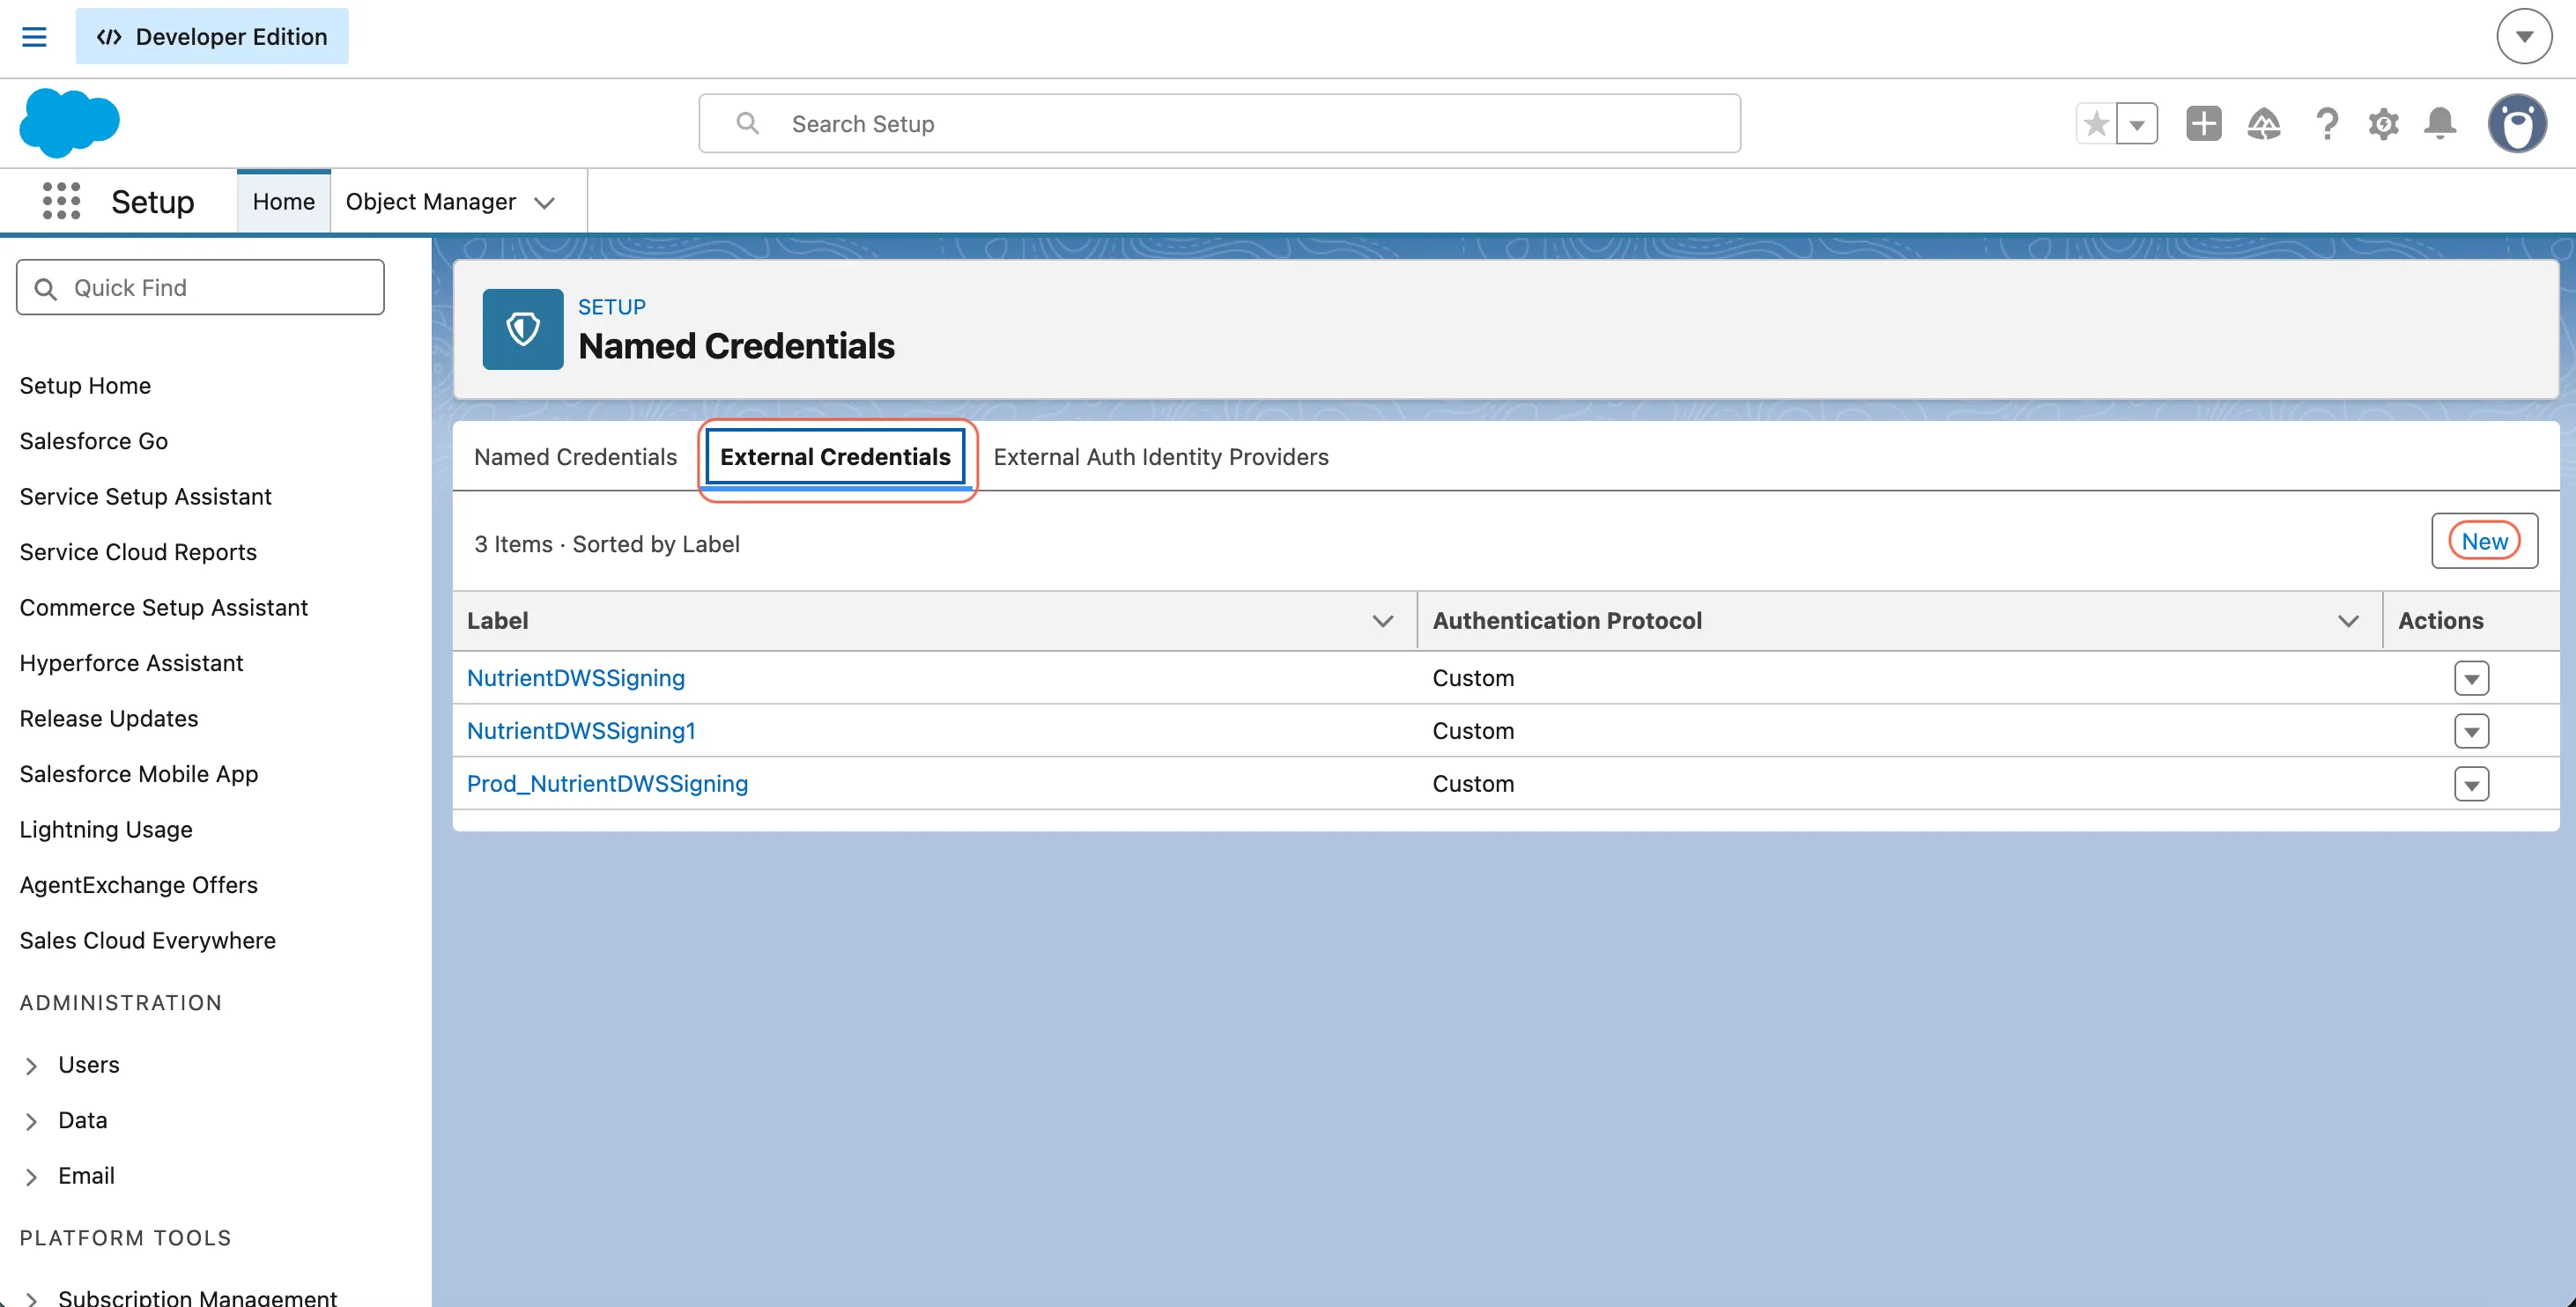This screenshot has width=2576, height=1307.
Task: Open Lightning Usage
Action: [x=105, y=829]
